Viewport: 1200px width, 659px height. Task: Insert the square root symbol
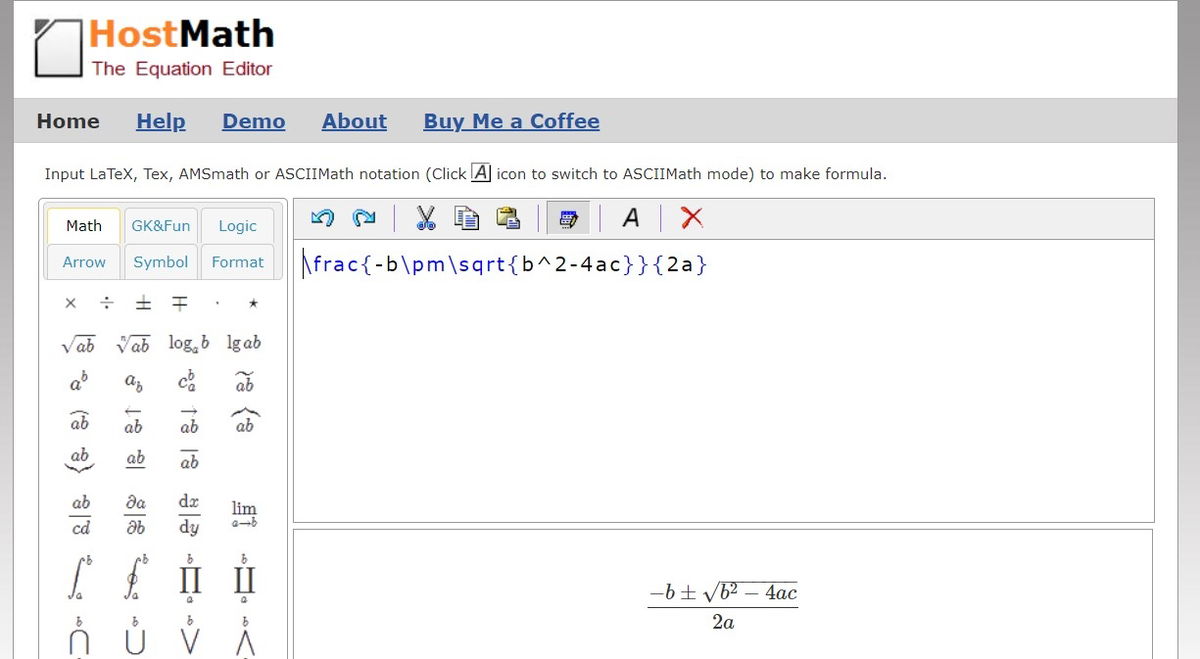(x=79, y=343)
